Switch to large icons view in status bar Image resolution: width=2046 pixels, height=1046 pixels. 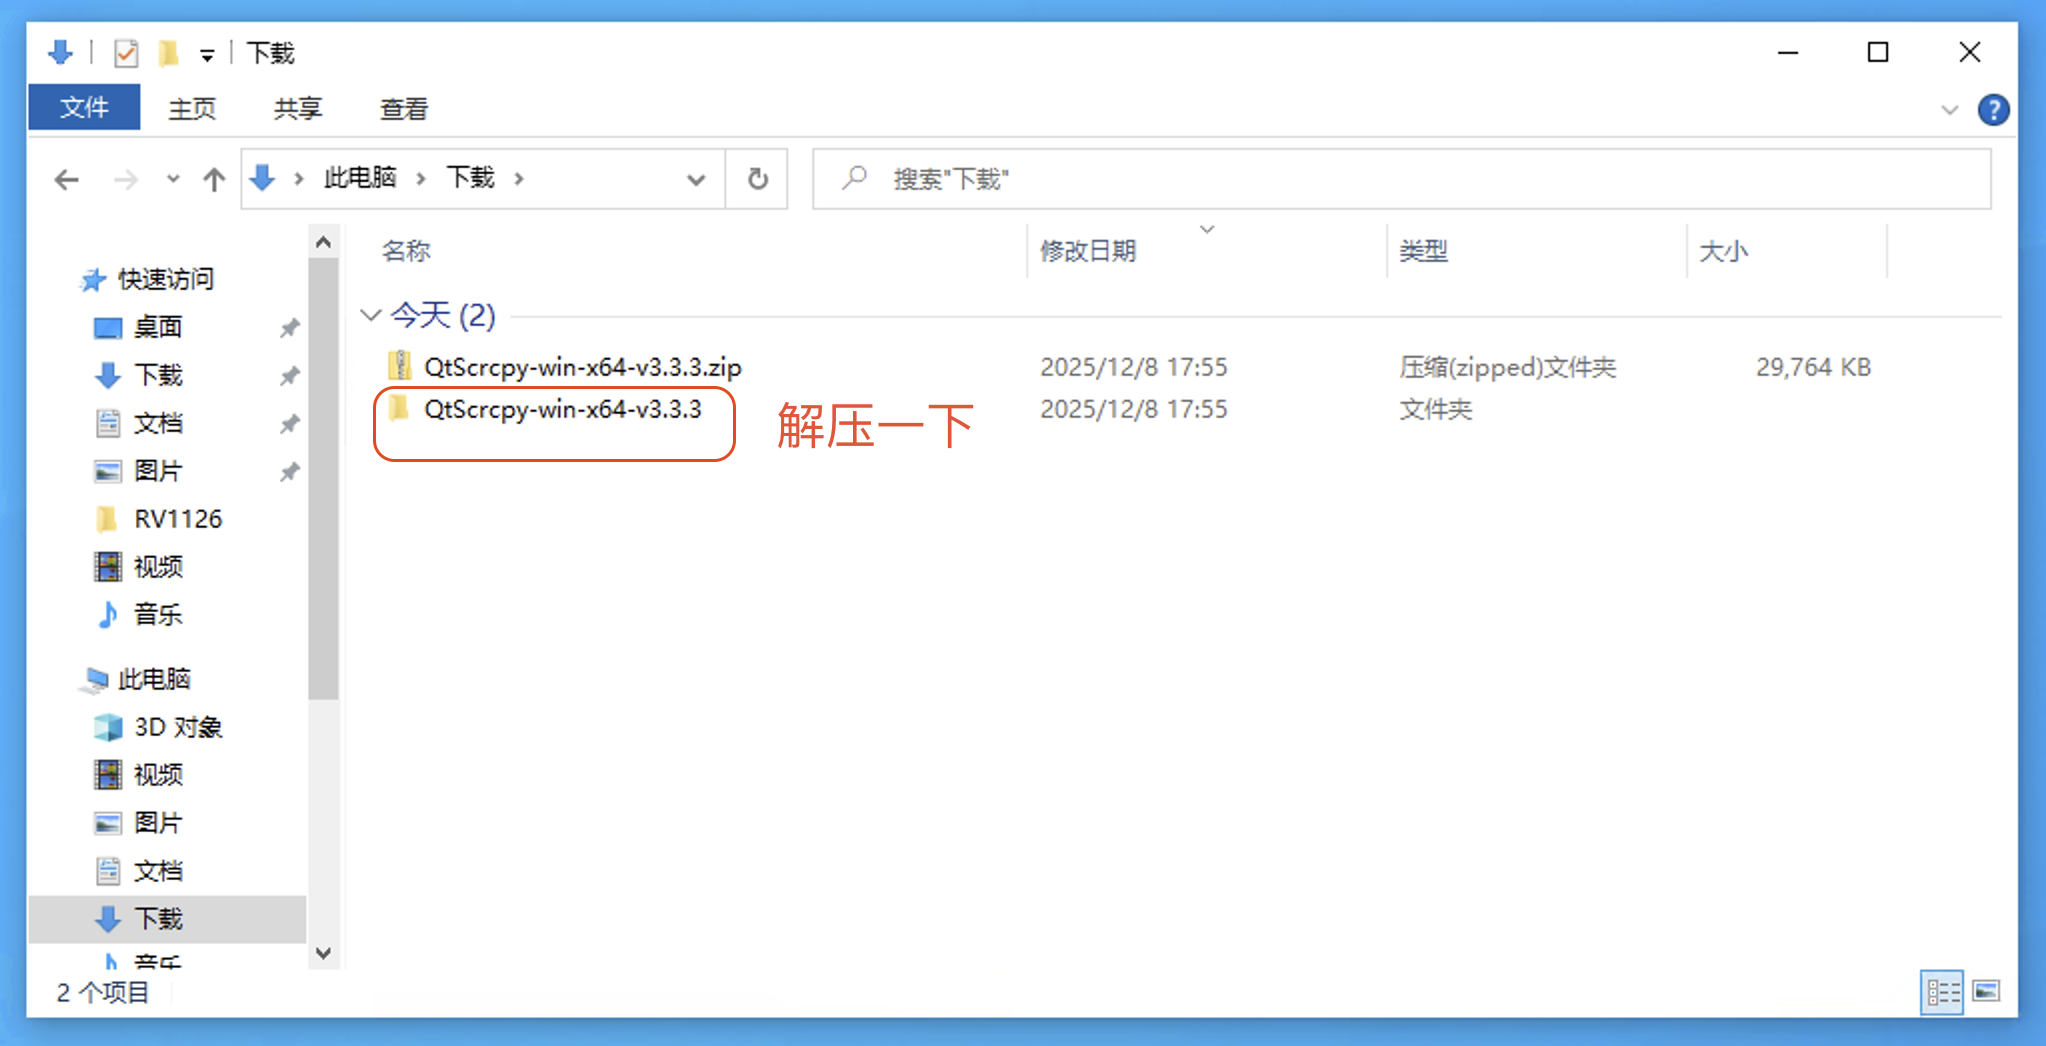click(1986, 991)
